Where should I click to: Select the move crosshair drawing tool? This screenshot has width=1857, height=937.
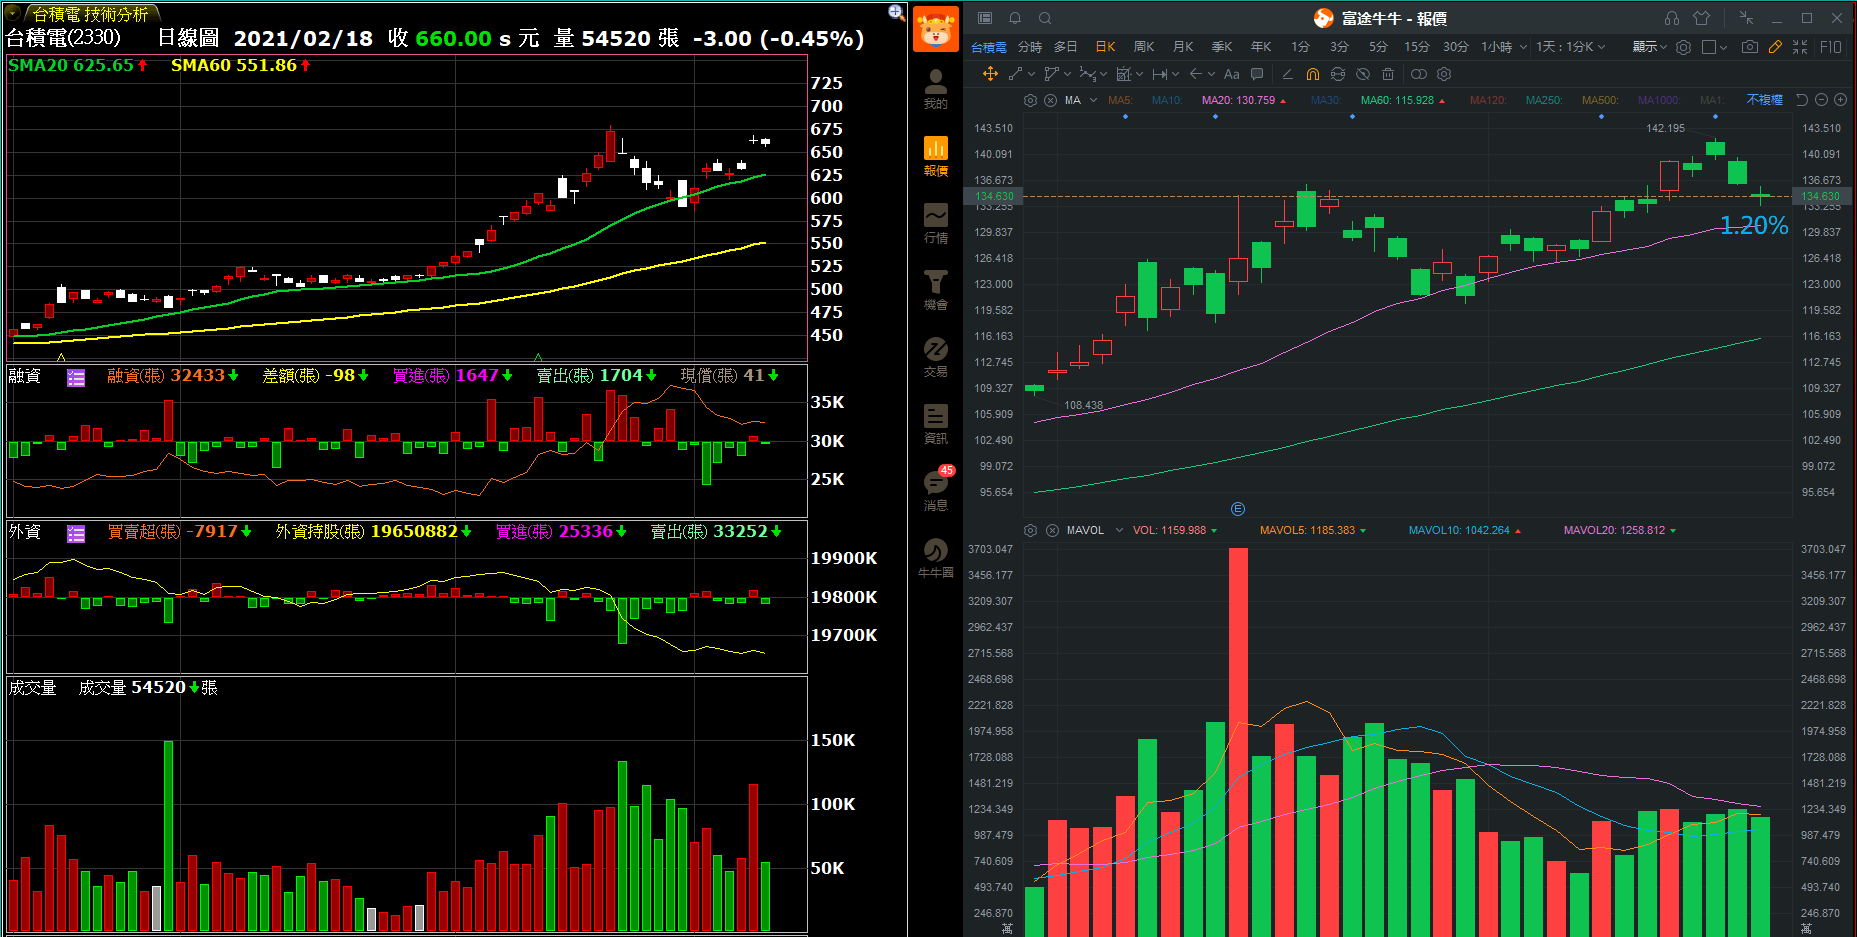point(990,74)
